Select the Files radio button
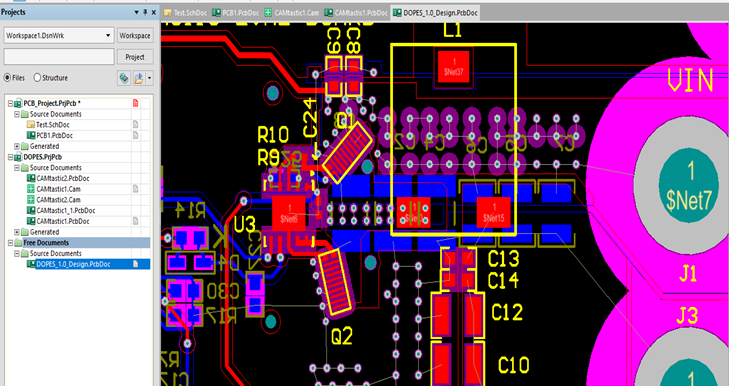Screen dimensions: 729x386 pyautogui.click(x=7, y=78)
